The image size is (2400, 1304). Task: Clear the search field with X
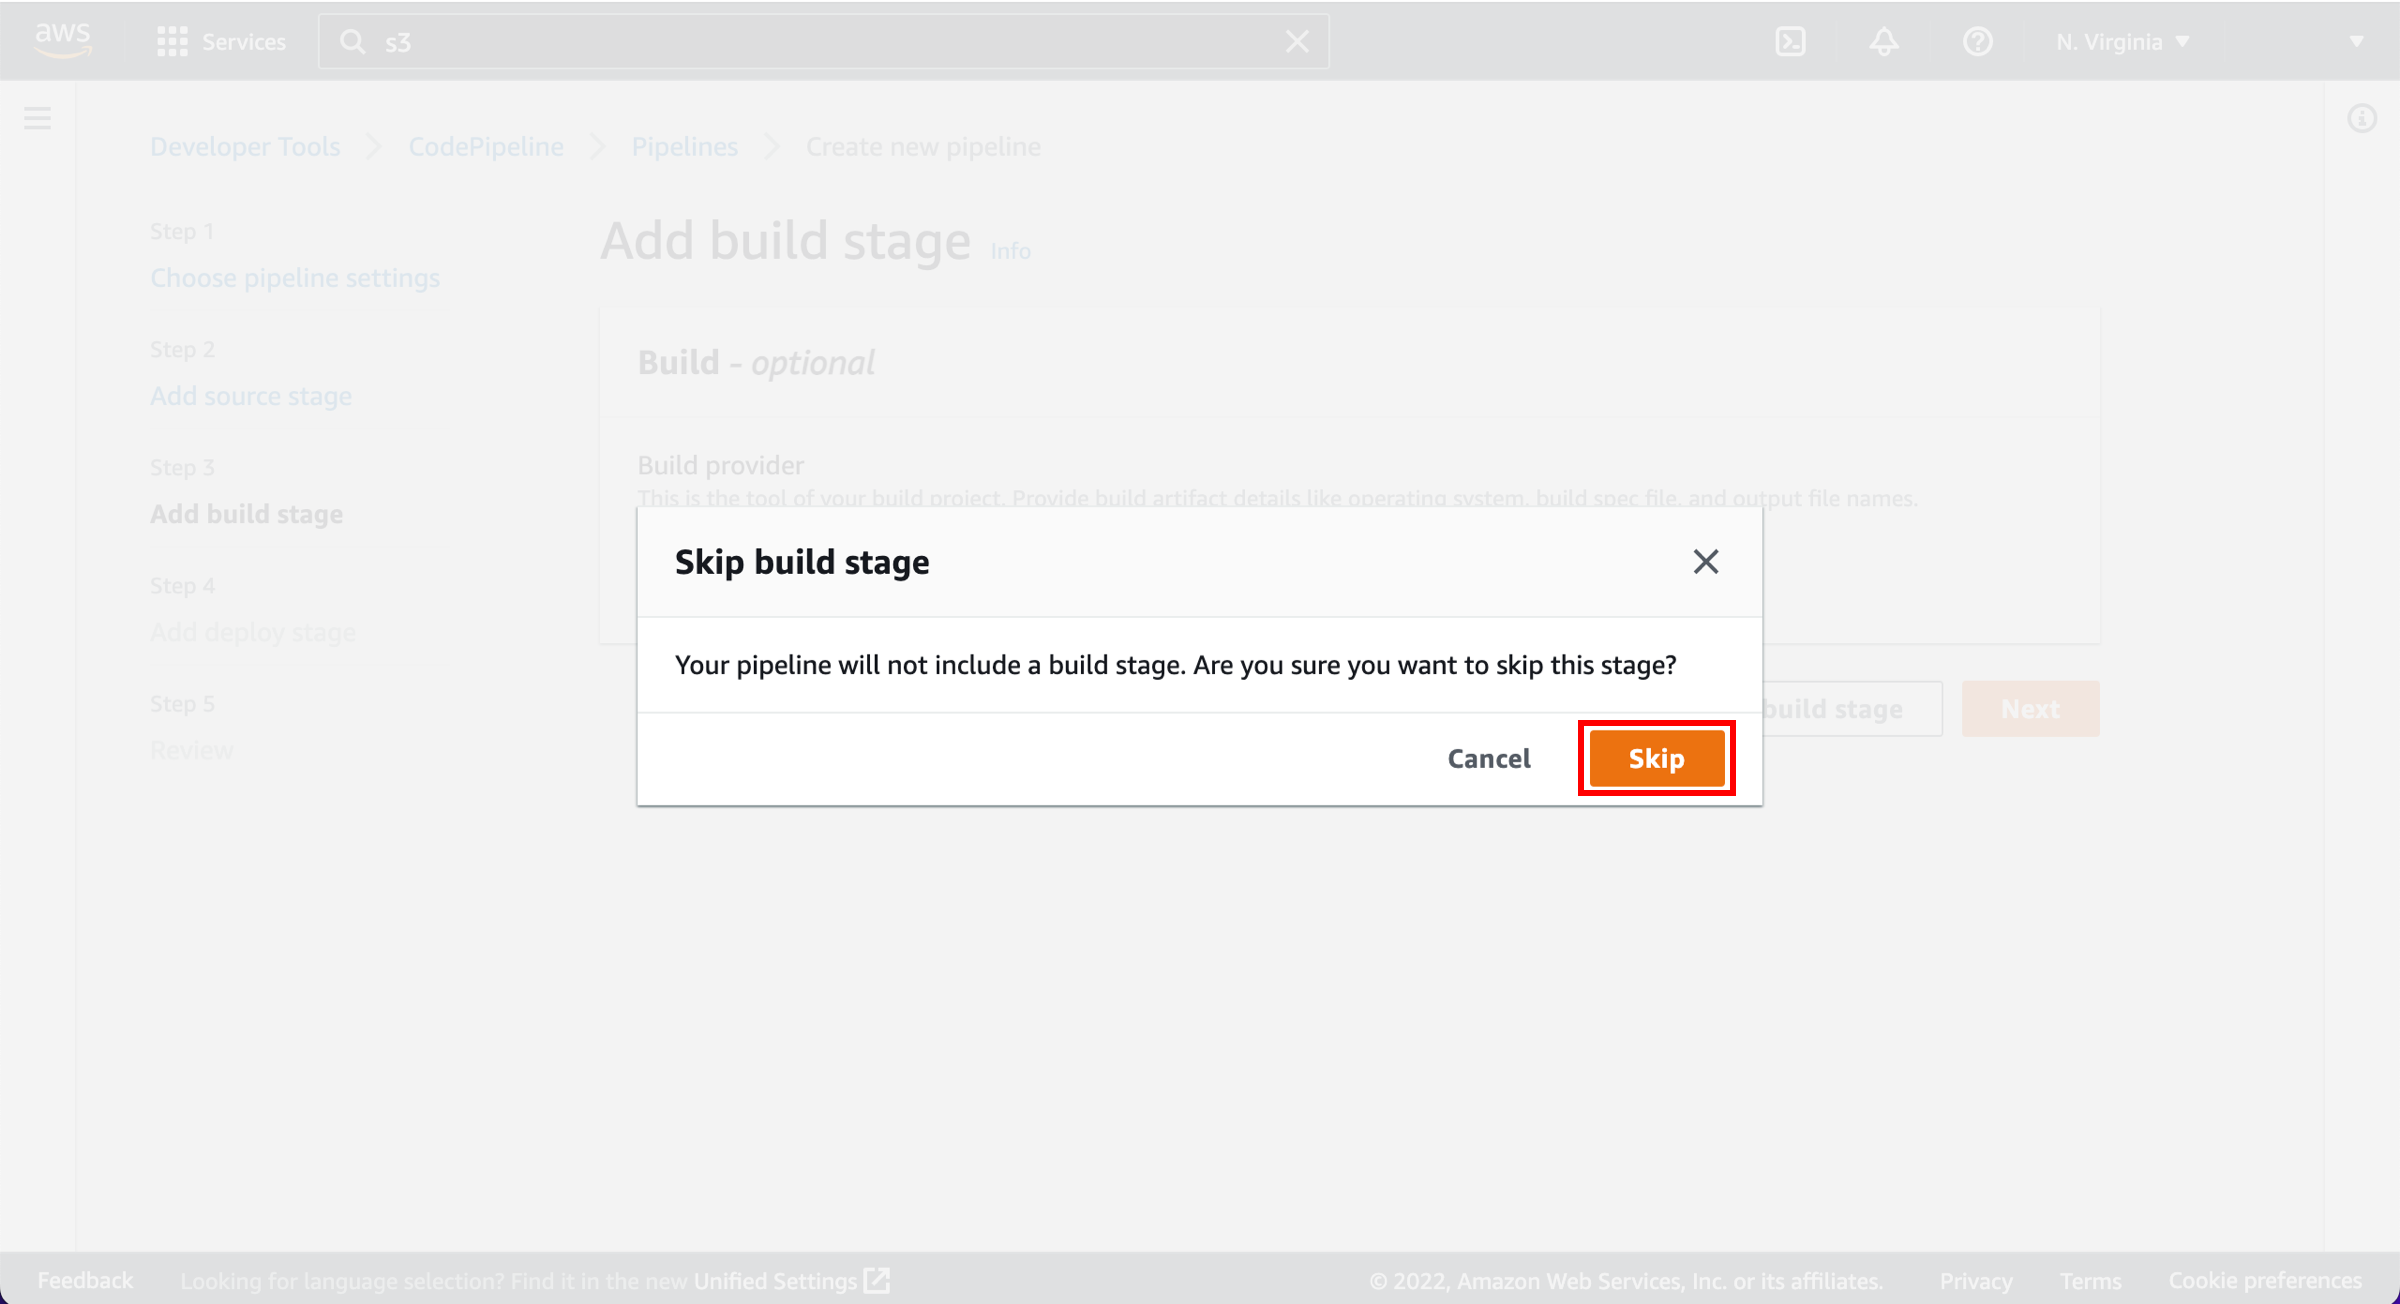click(1297, 42)
